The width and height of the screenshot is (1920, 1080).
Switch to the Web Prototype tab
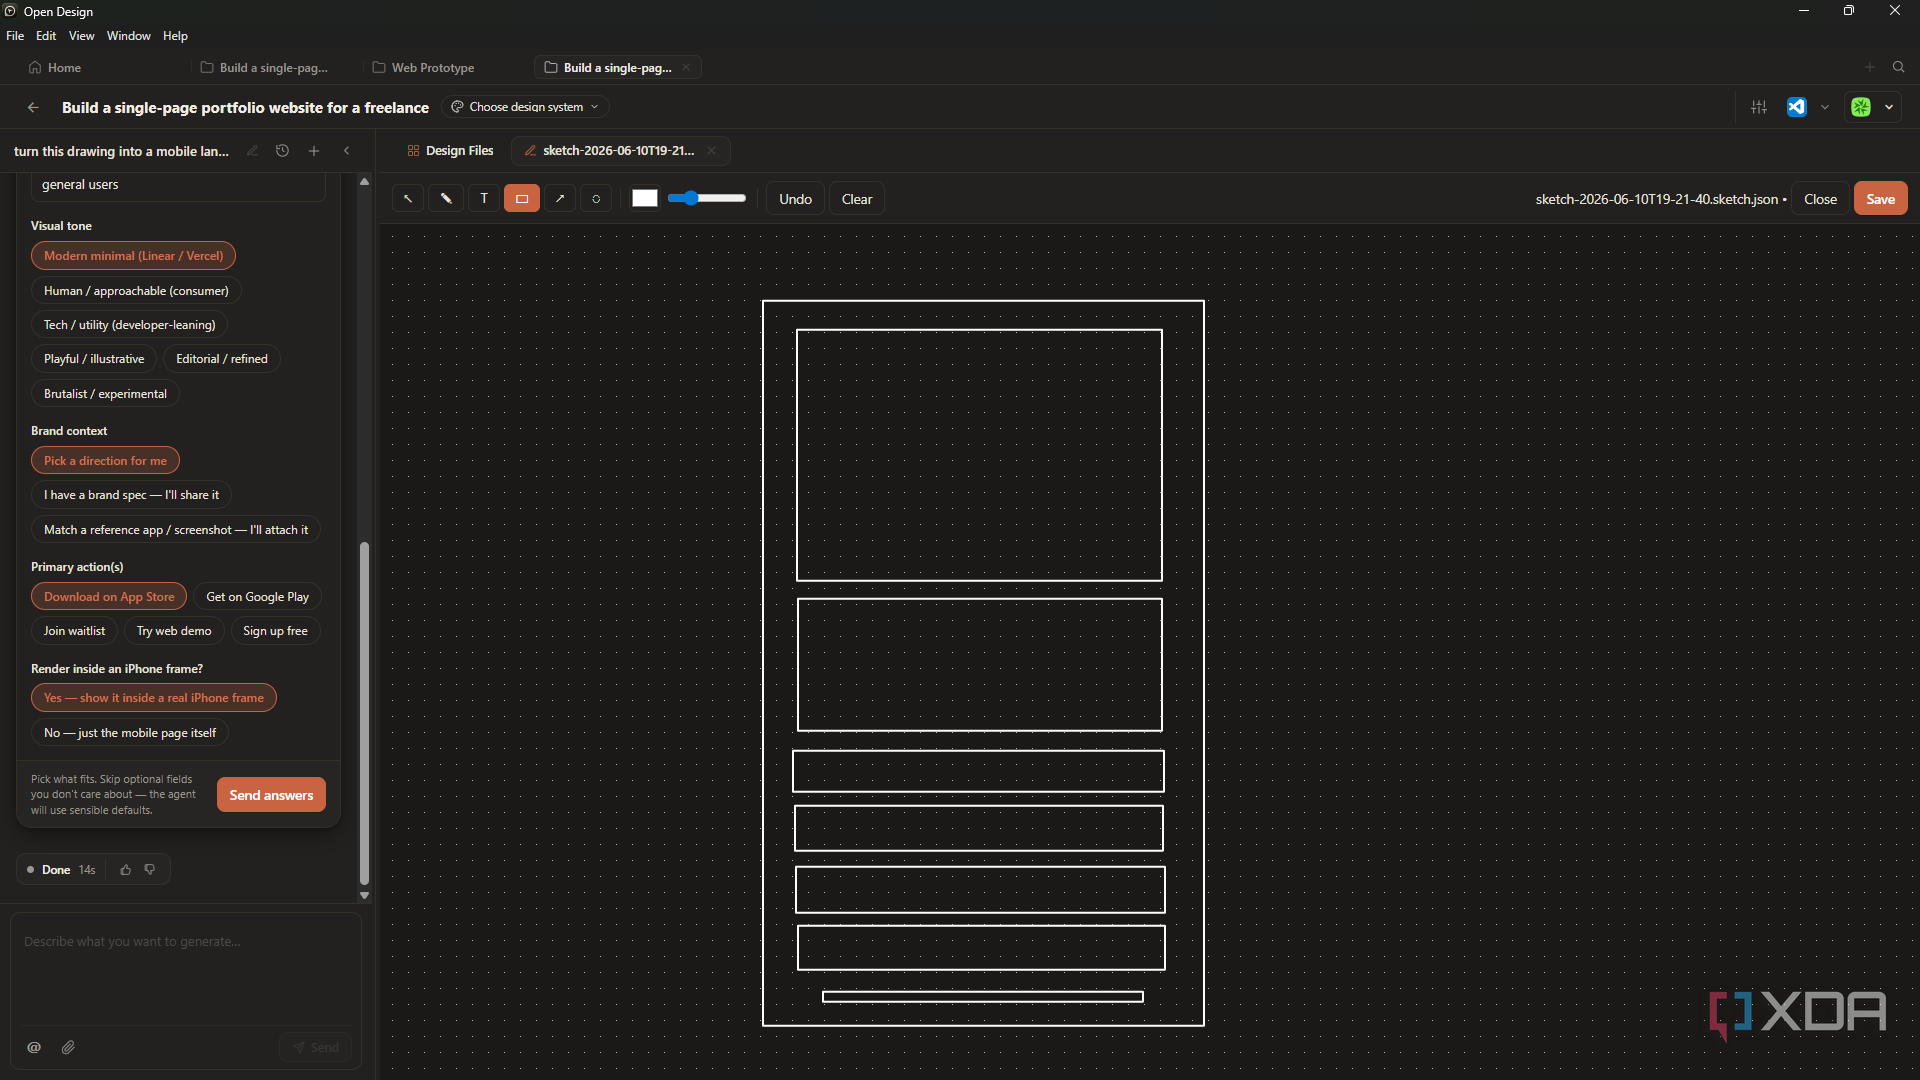[424, 68]
